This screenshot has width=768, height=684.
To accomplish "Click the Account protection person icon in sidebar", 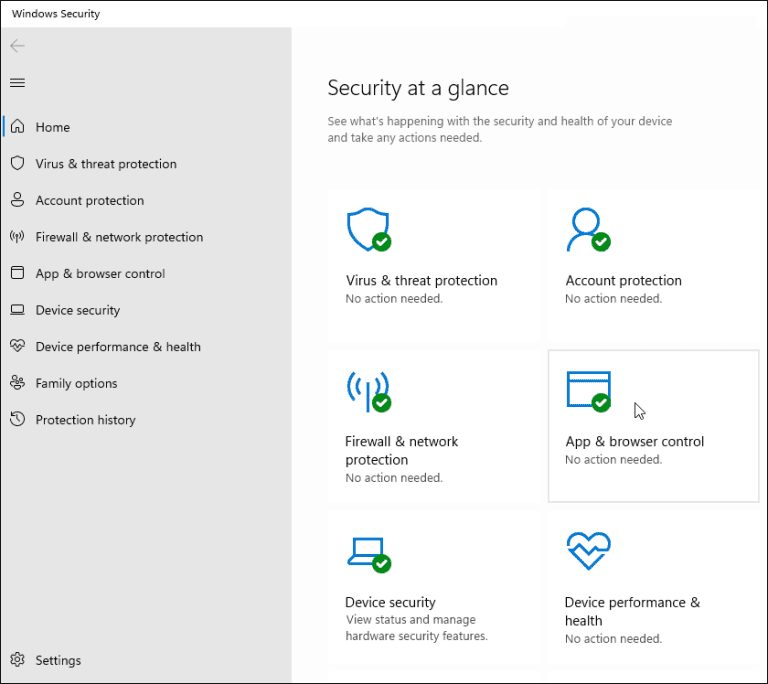I will pos(17,200).
